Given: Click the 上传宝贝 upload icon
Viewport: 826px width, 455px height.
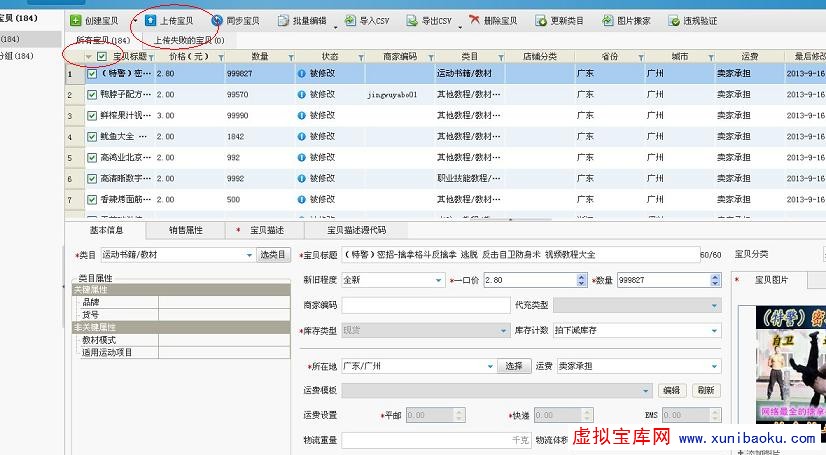Looking at the screenshot, I should (150, 20).
